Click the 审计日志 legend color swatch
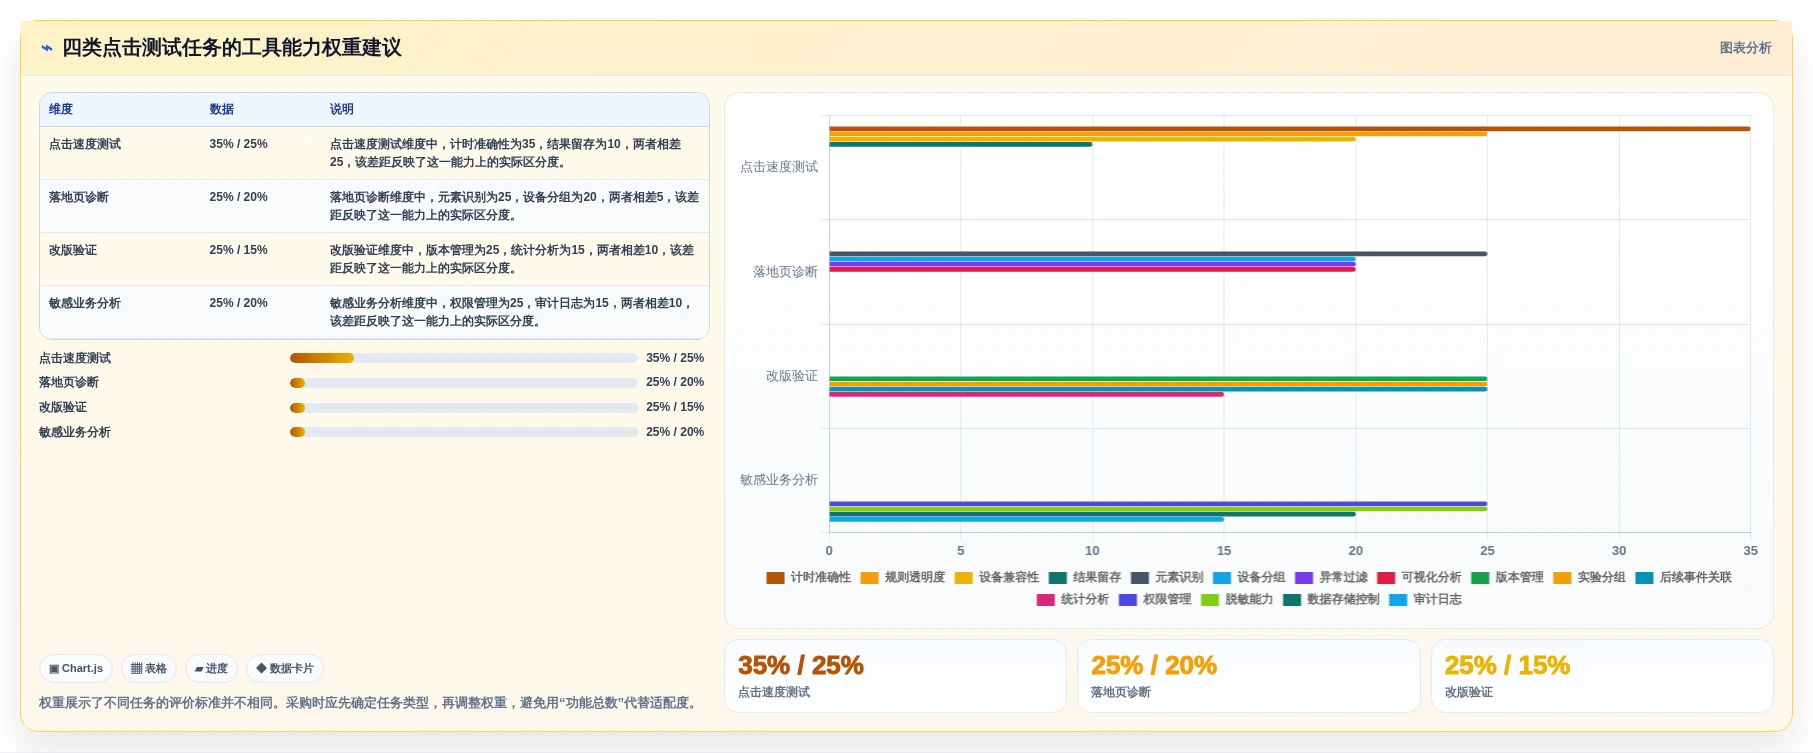The height and width of the screenshot is (753, 1813). point(1397,599)
